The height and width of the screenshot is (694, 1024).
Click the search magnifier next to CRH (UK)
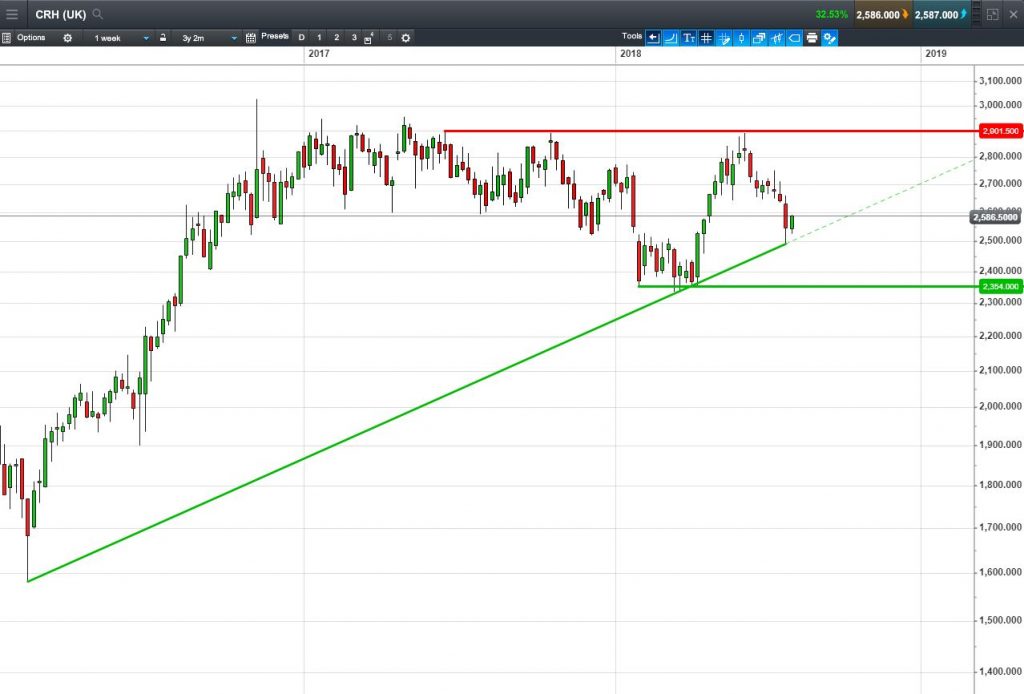pyautogui.click(x=97, y=14)
